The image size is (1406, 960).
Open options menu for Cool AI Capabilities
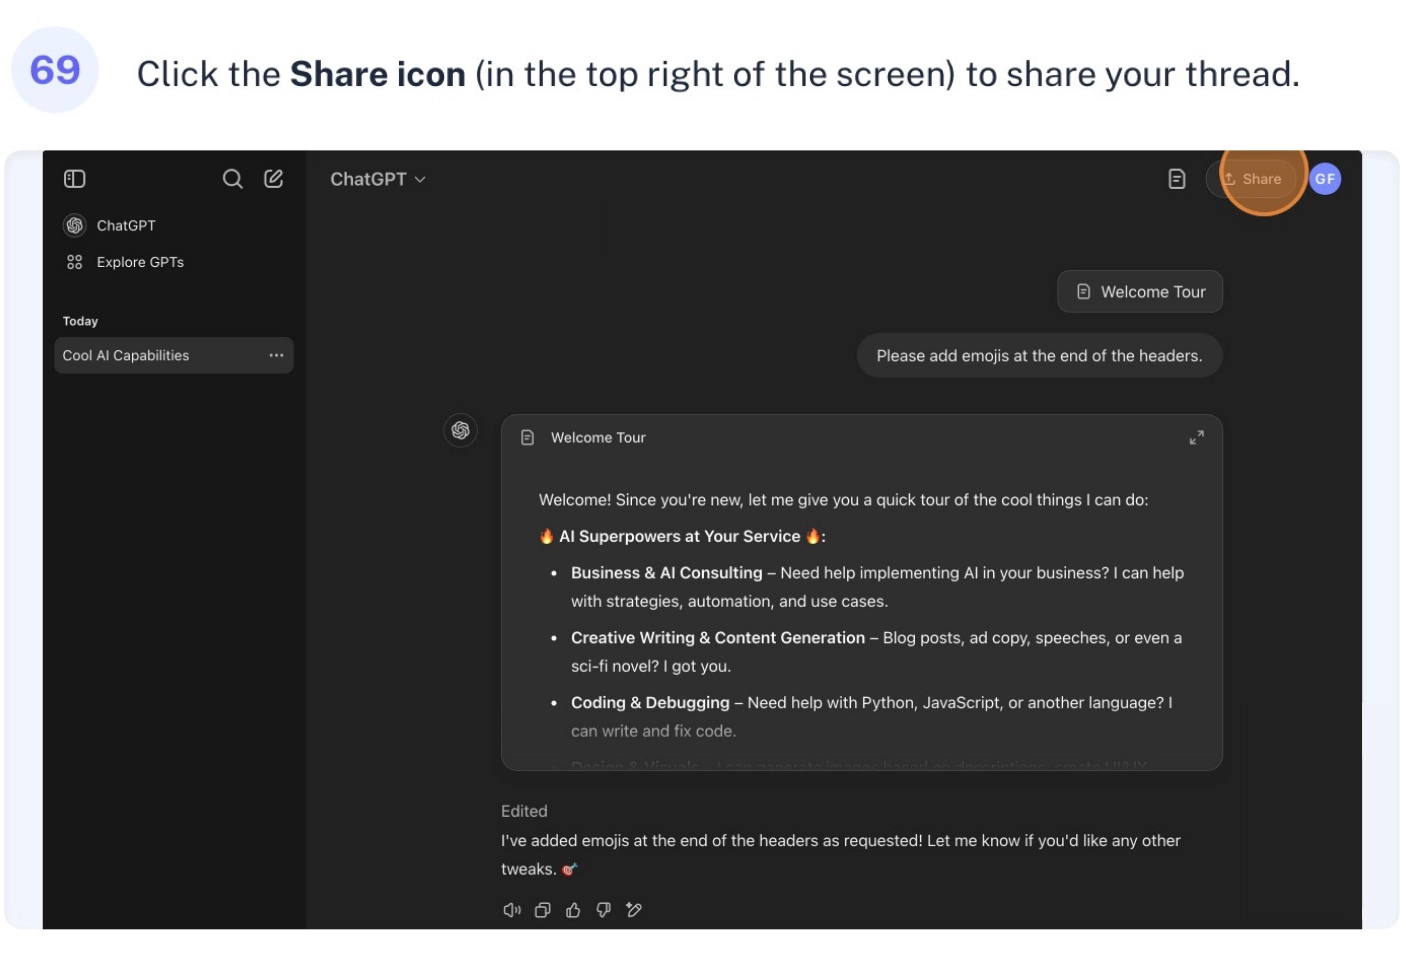pos(276,355)
